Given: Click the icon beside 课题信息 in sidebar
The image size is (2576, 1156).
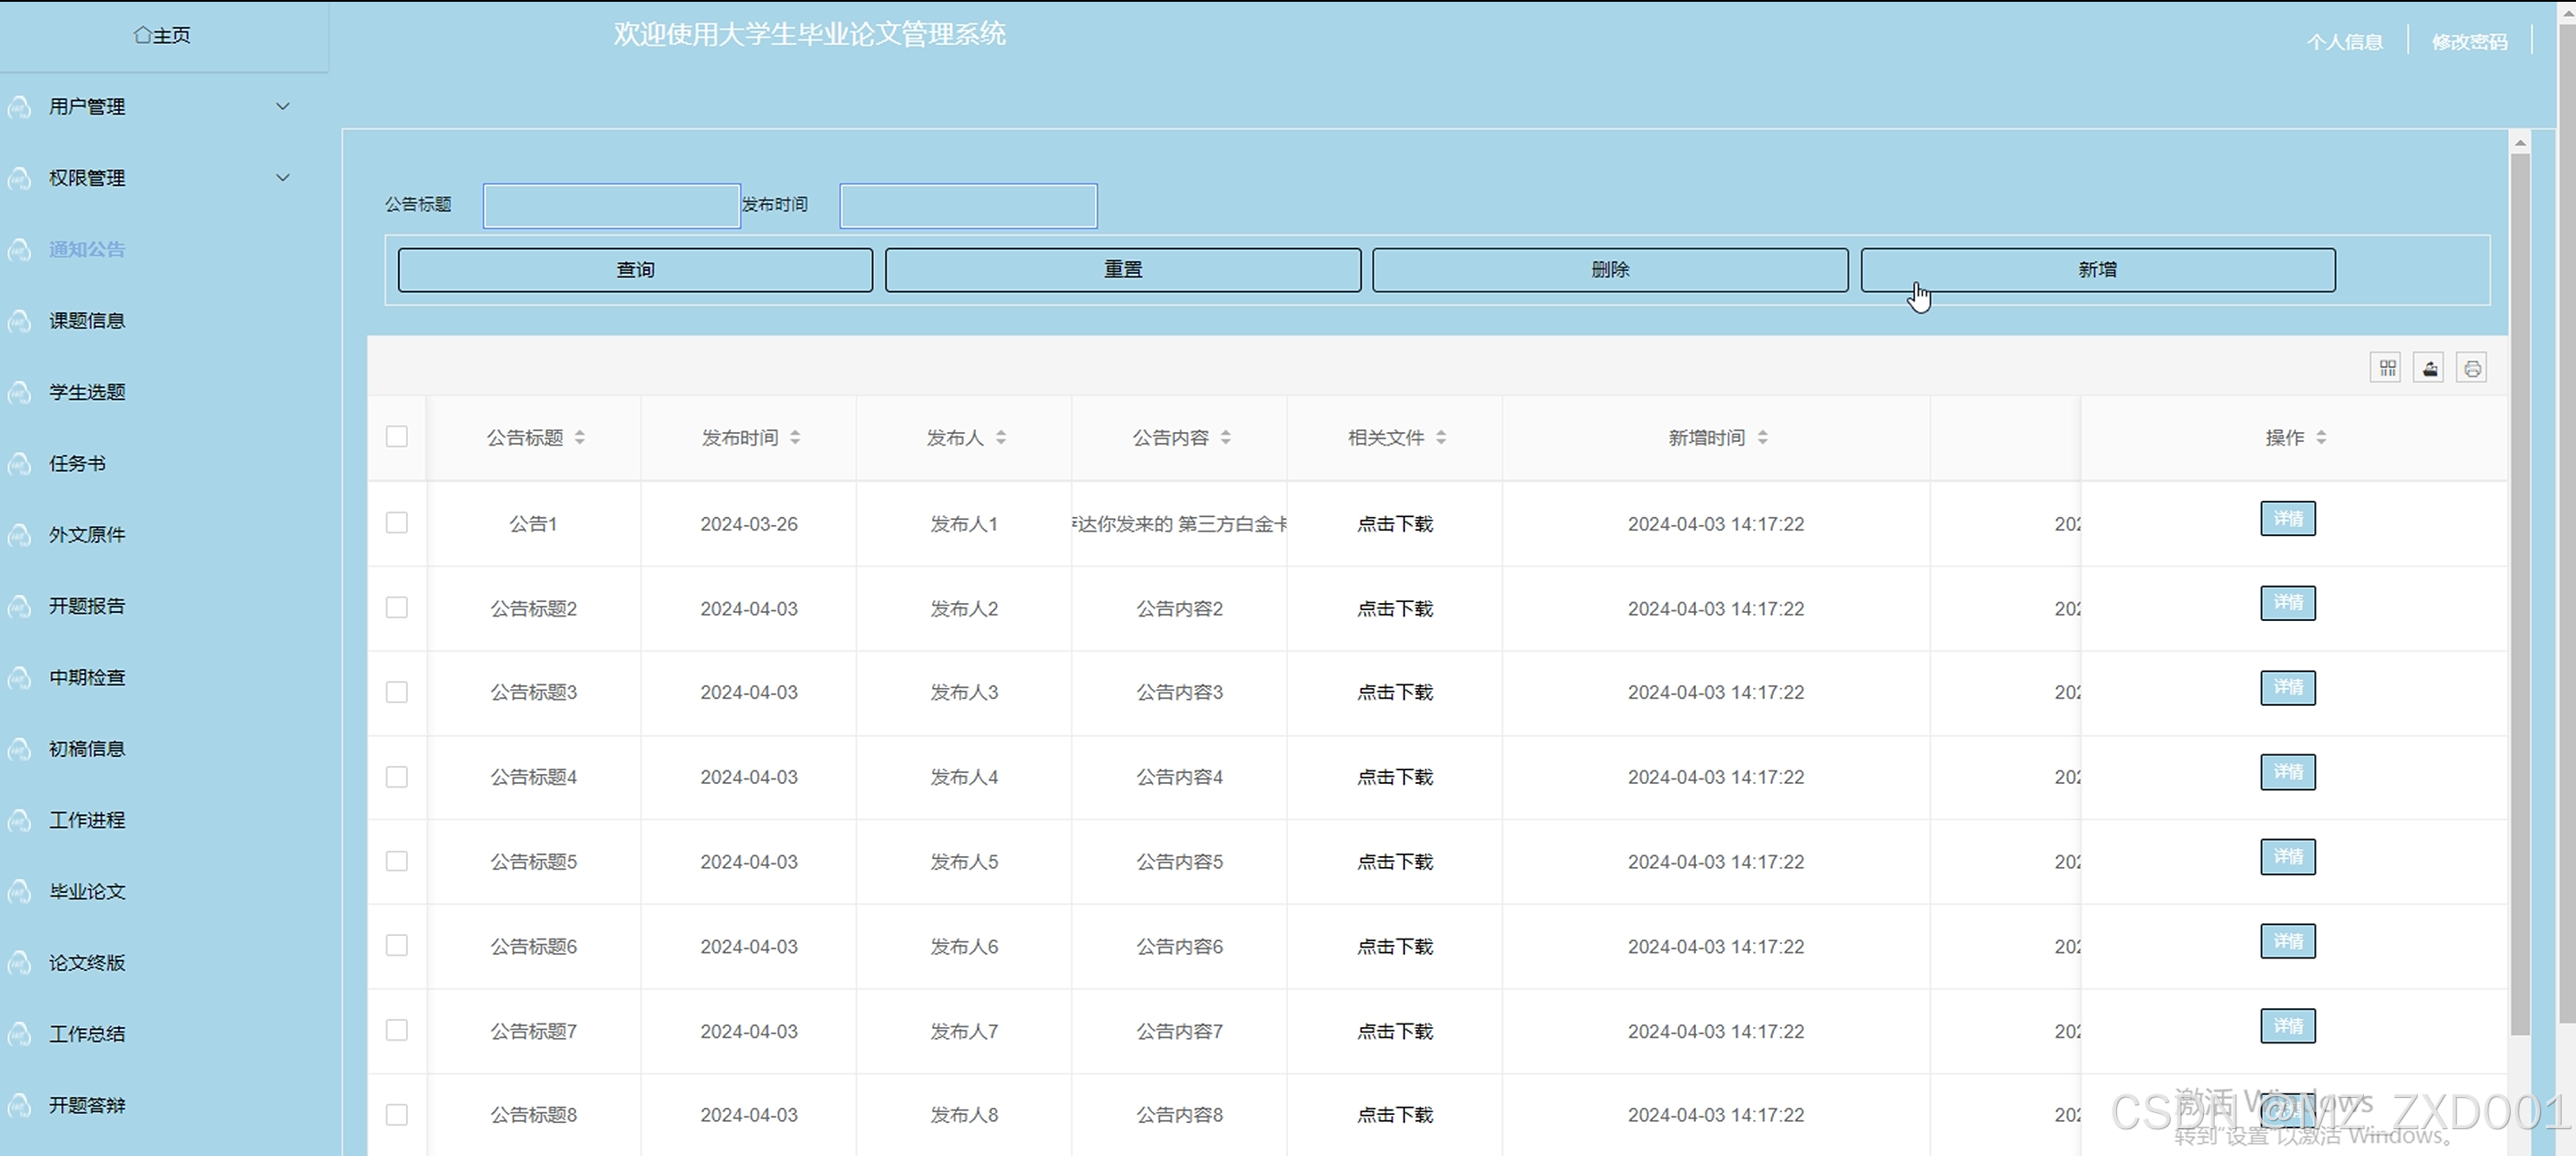Looking at the screenshot, I should [x=19, y=321].
